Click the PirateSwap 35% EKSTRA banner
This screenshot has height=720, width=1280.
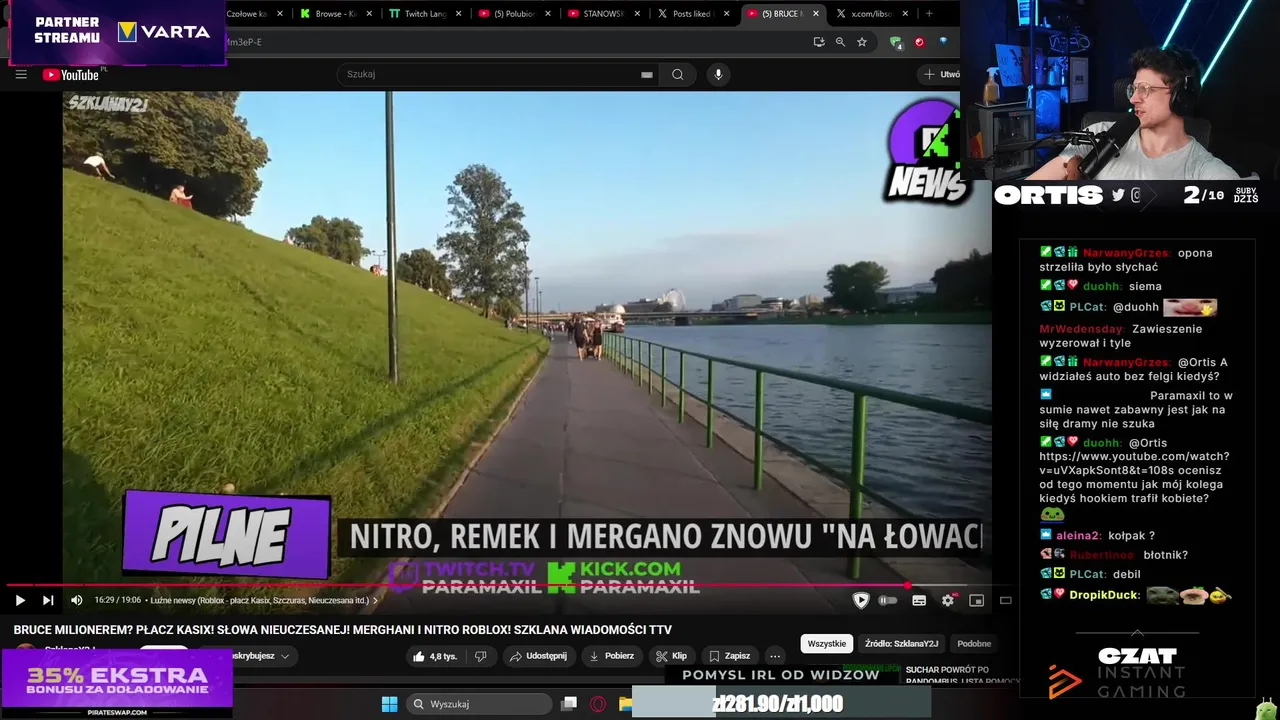(x=117, y=683)
